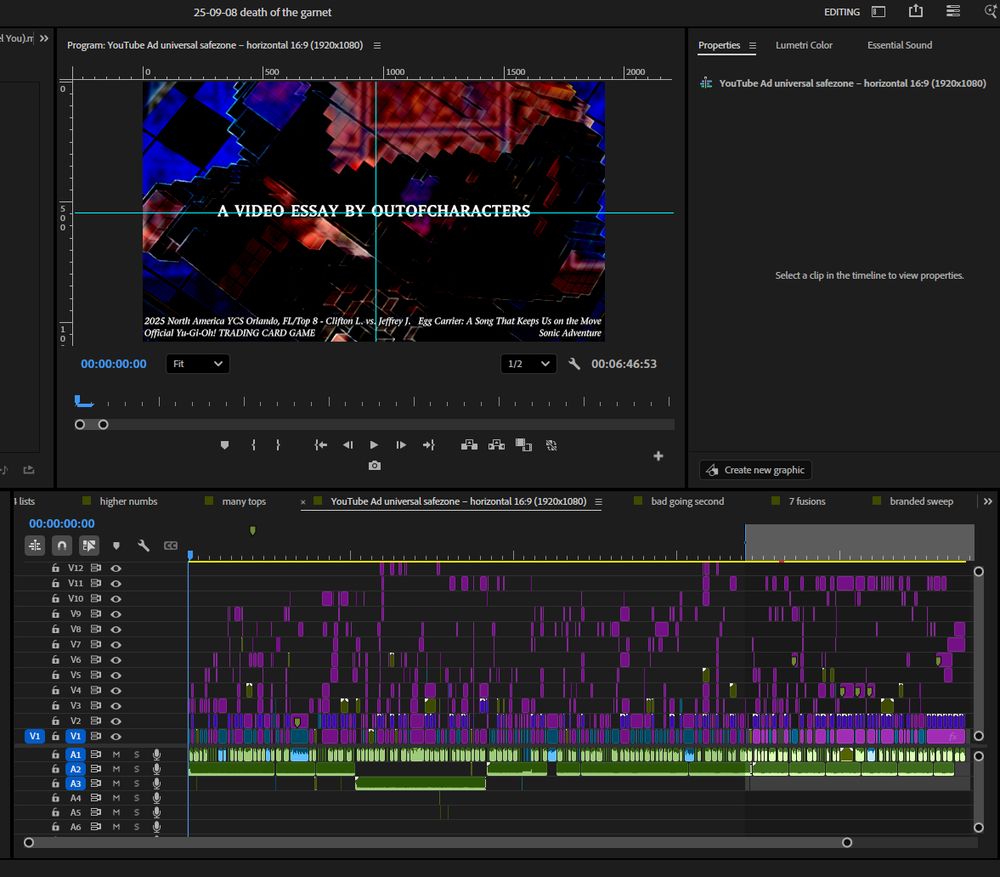Click the Extract icon in the Program monitor

[496, 444]
